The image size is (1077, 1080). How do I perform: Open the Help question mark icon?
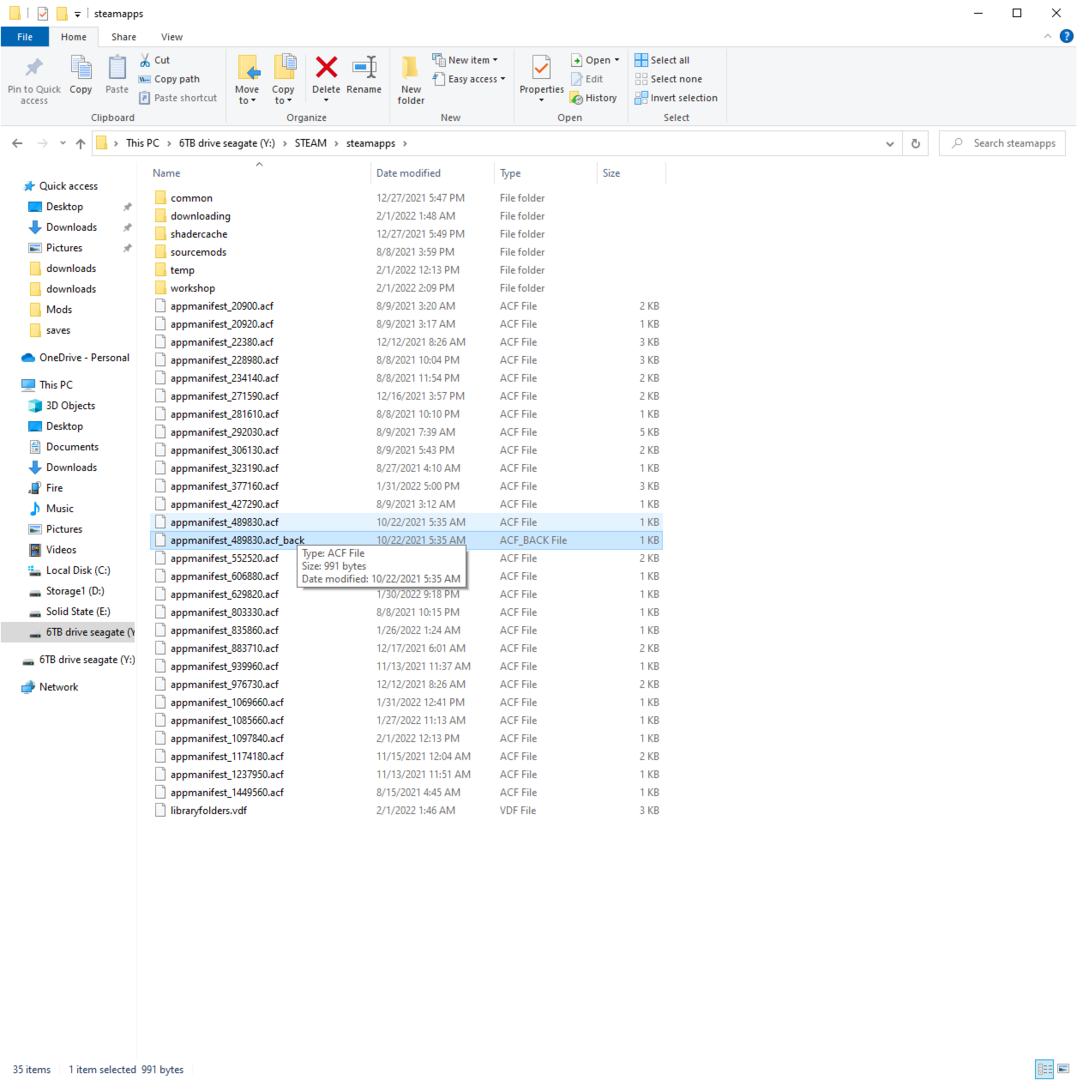[1066, 37]
